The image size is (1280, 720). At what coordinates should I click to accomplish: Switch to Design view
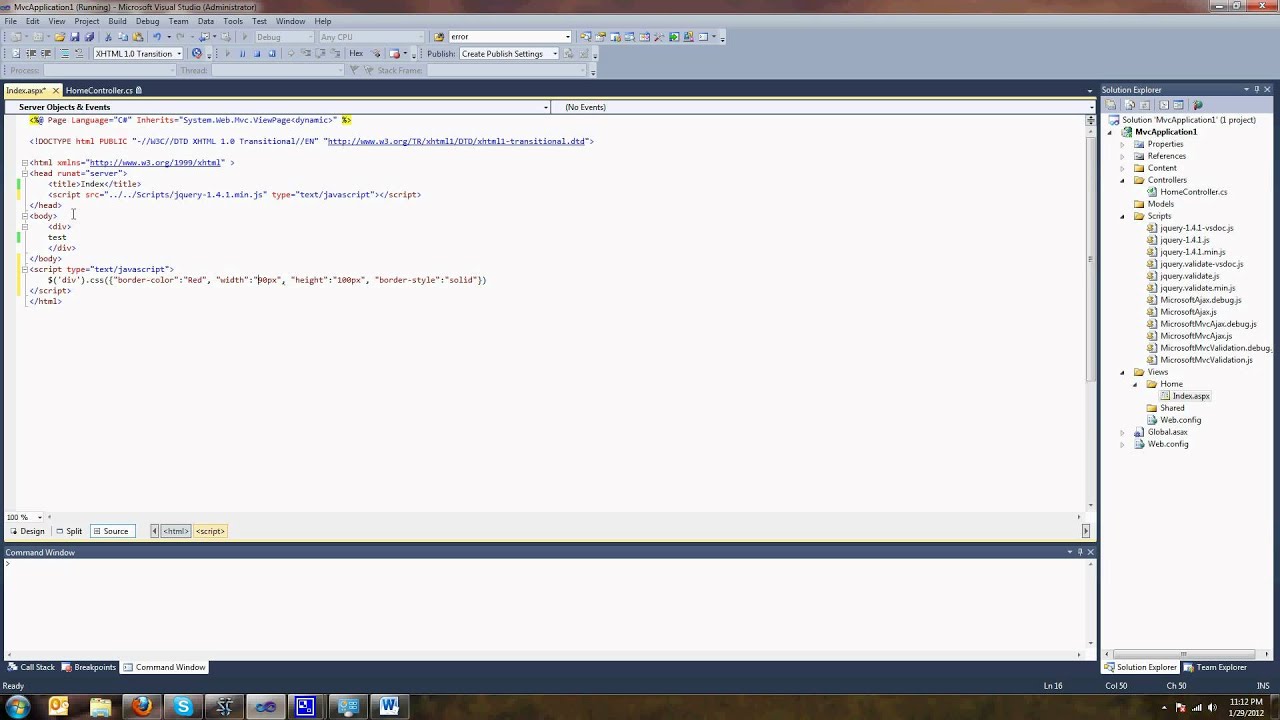point(26,531)
